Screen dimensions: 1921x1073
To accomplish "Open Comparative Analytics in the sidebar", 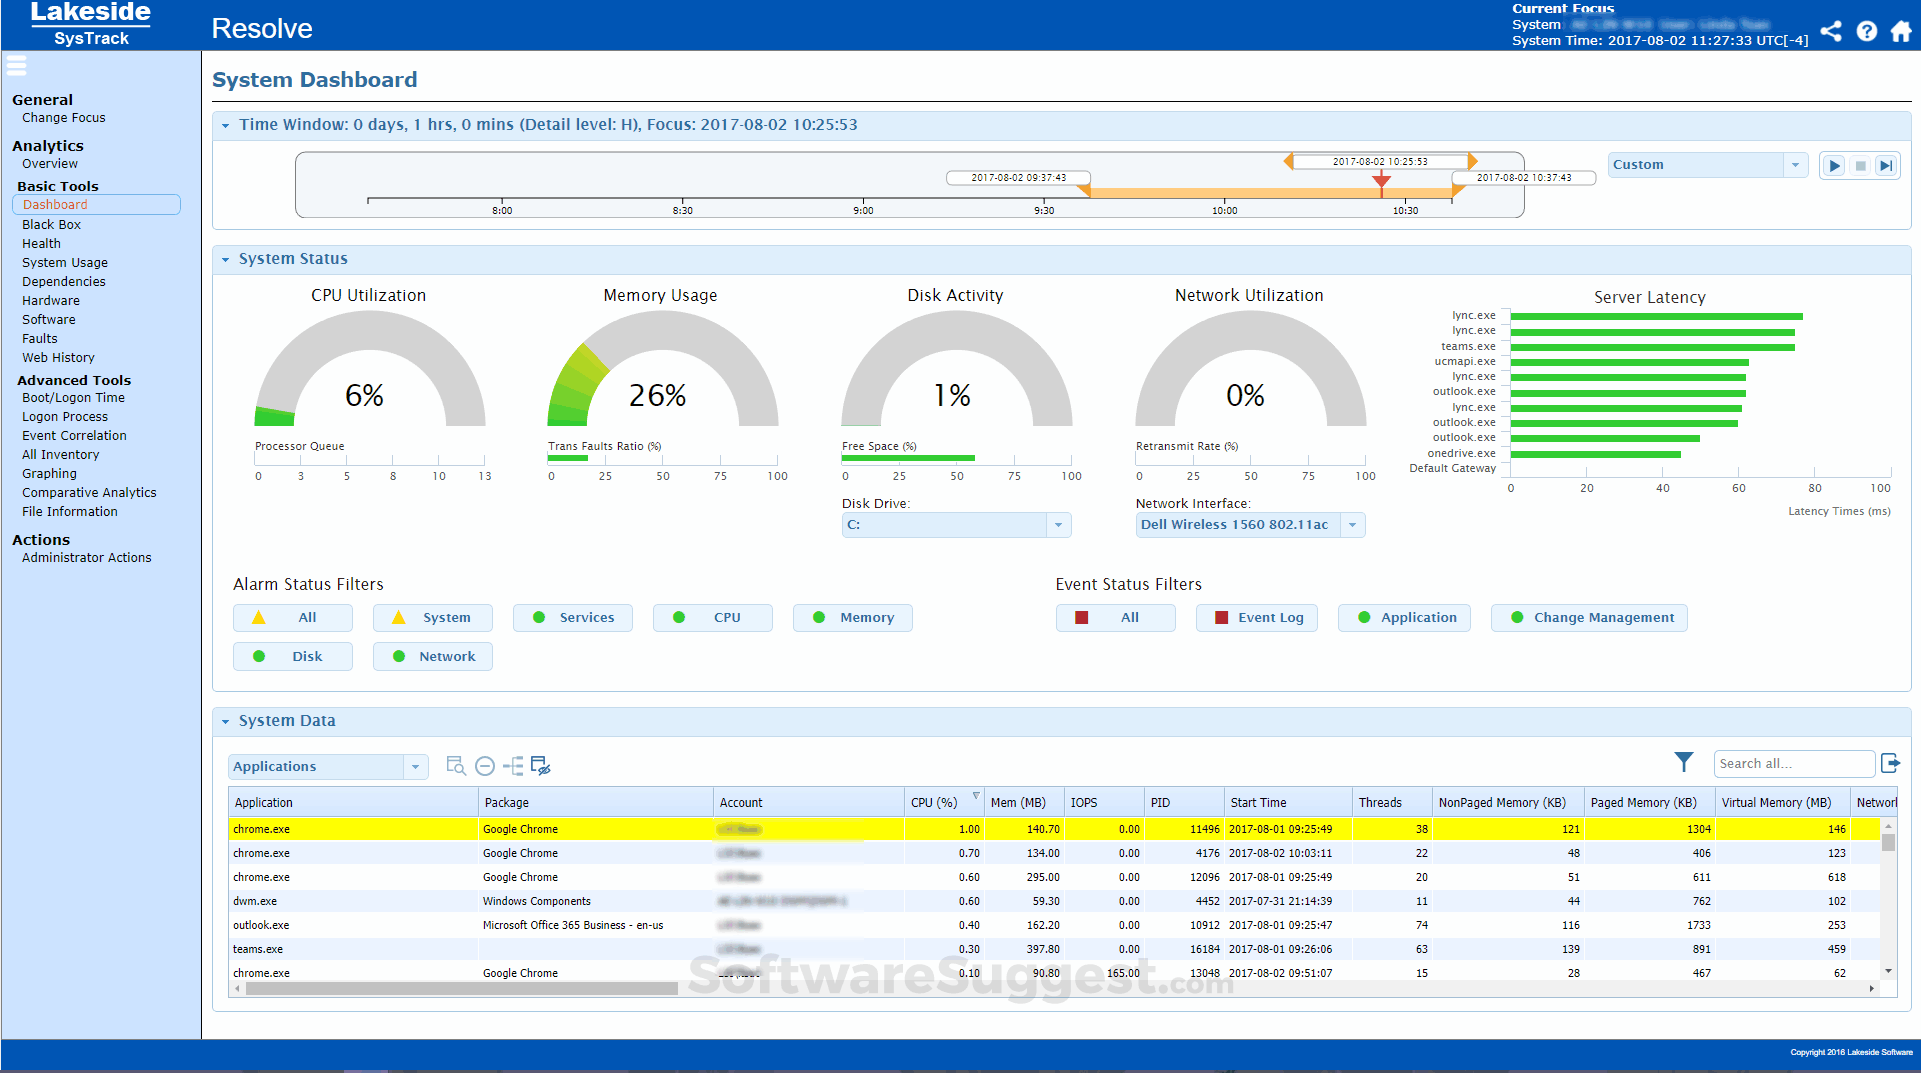I will coord(89,492).
